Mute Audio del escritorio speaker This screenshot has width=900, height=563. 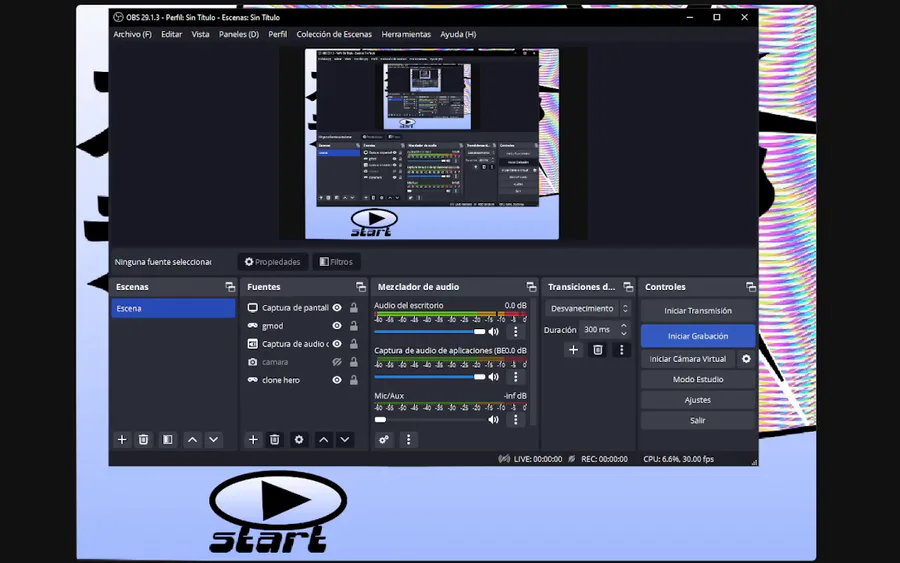point(493,332)
